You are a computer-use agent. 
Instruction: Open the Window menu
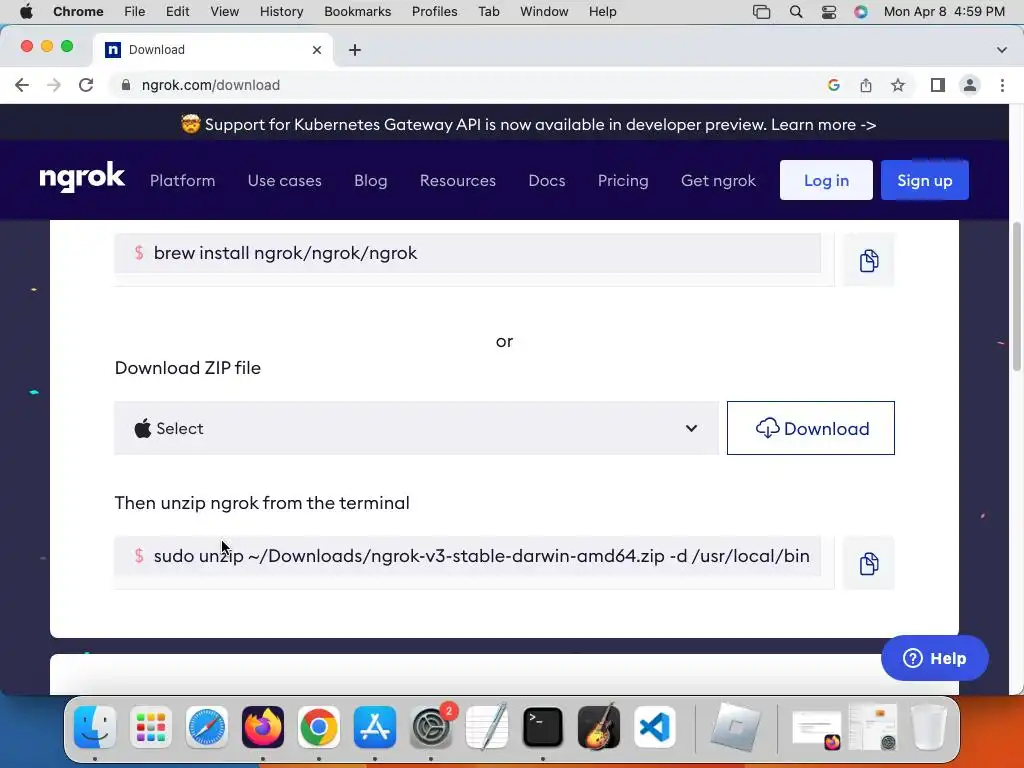544,12
